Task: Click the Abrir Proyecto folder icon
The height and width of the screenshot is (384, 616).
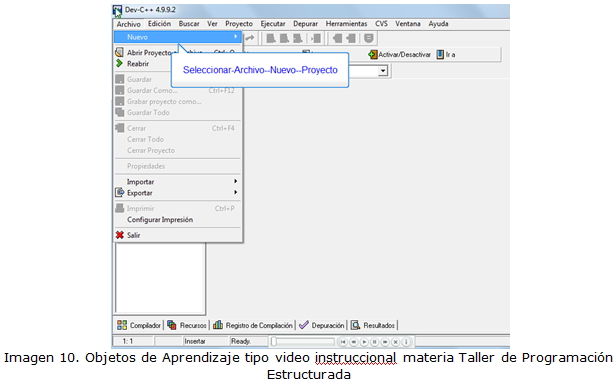Action: (119, 52)
